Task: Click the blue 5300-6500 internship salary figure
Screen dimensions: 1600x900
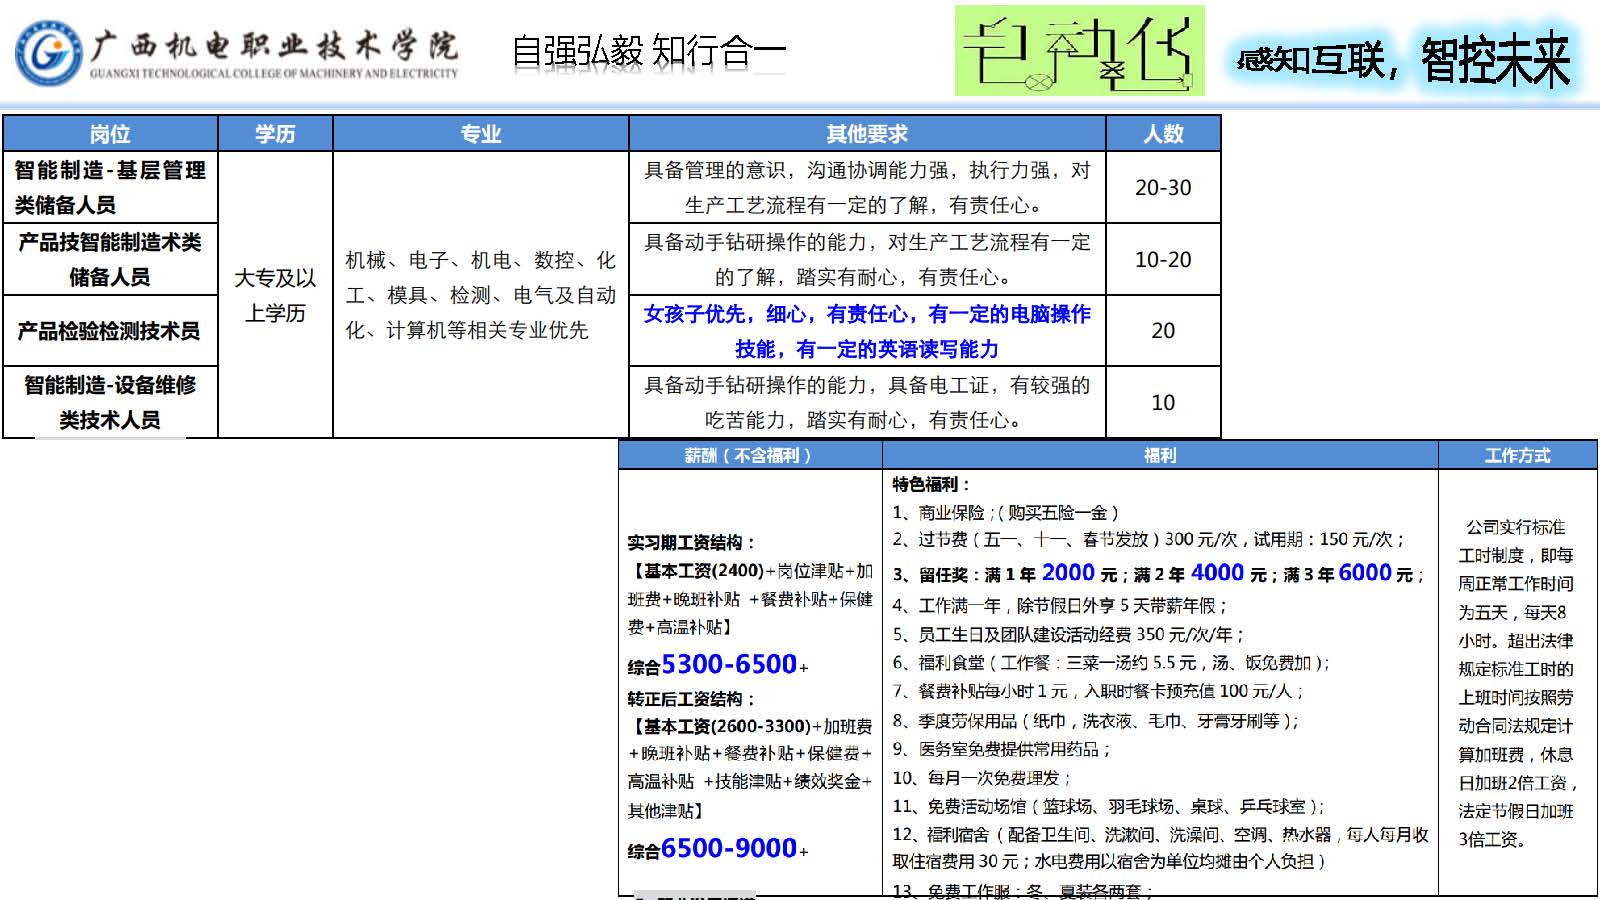Action: [x=729, y=664]
